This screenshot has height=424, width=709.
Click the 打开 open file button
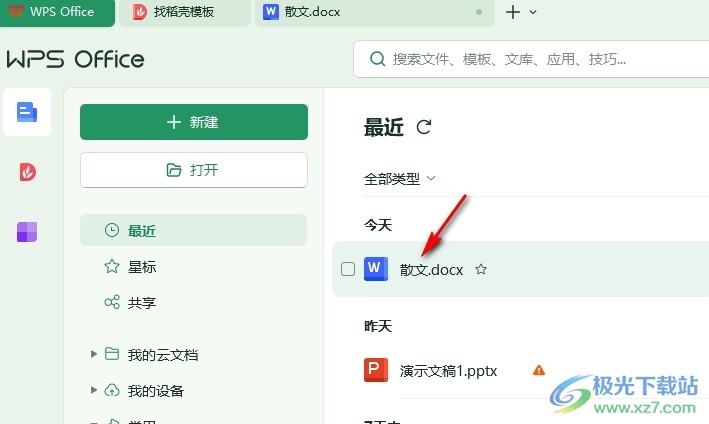click(194, 170)
